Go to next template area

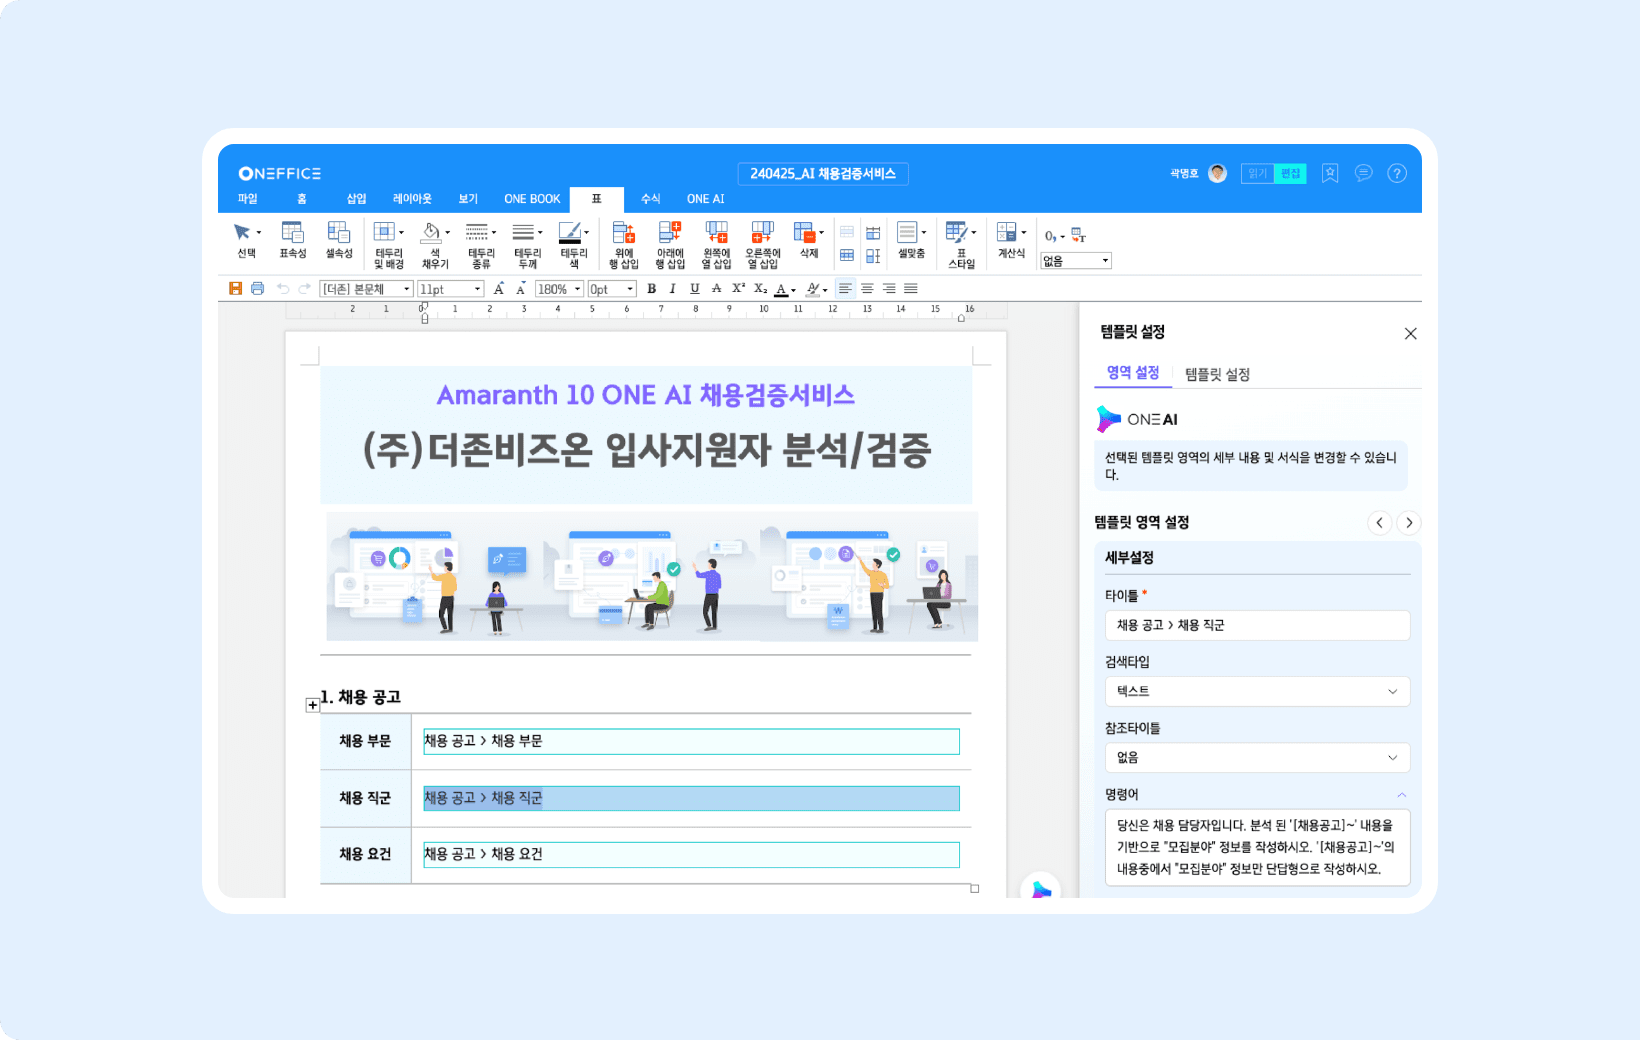point(1409,522)
